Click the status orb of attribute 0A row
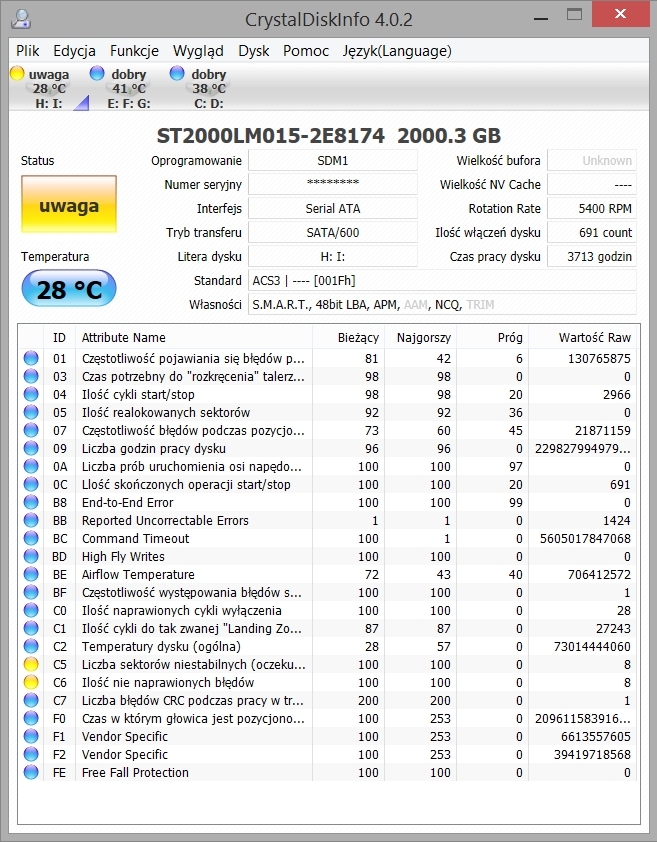Screen dimensions: 657x842 point(31,466)
